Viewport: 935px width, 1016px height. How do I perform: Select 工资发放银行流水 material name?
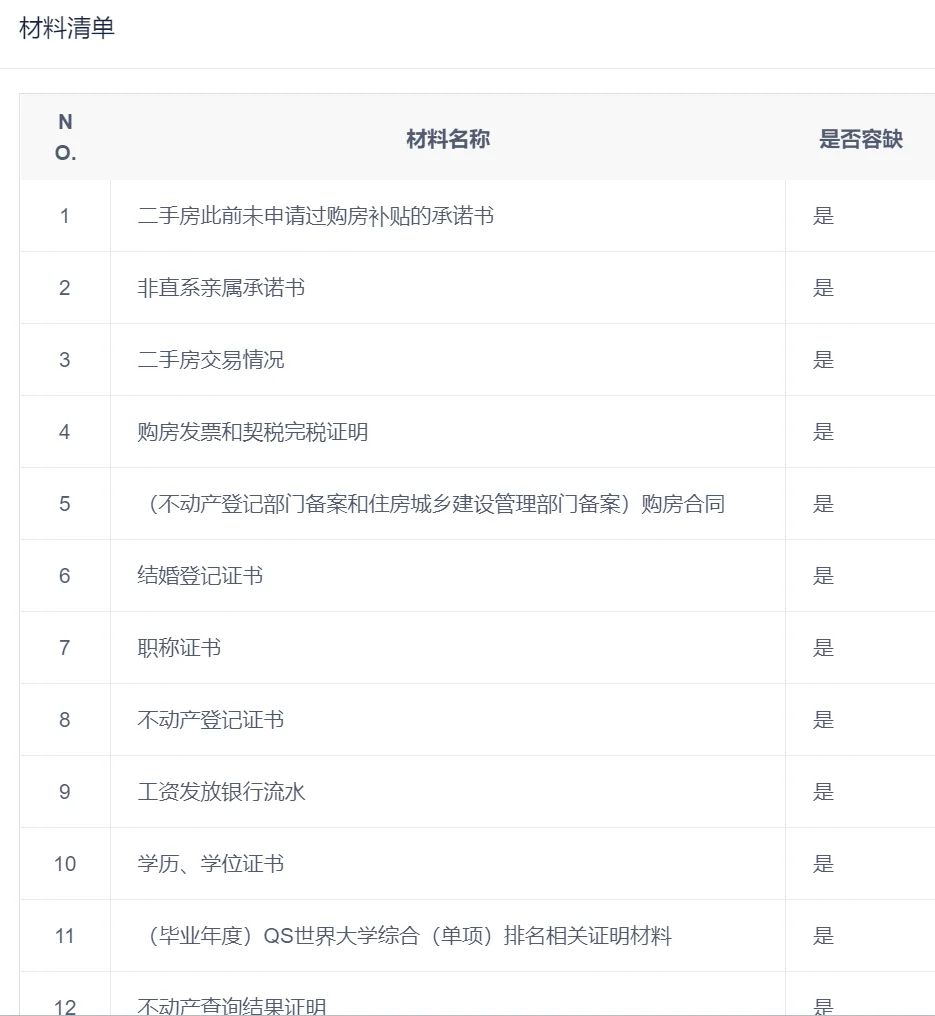point(221,791)
